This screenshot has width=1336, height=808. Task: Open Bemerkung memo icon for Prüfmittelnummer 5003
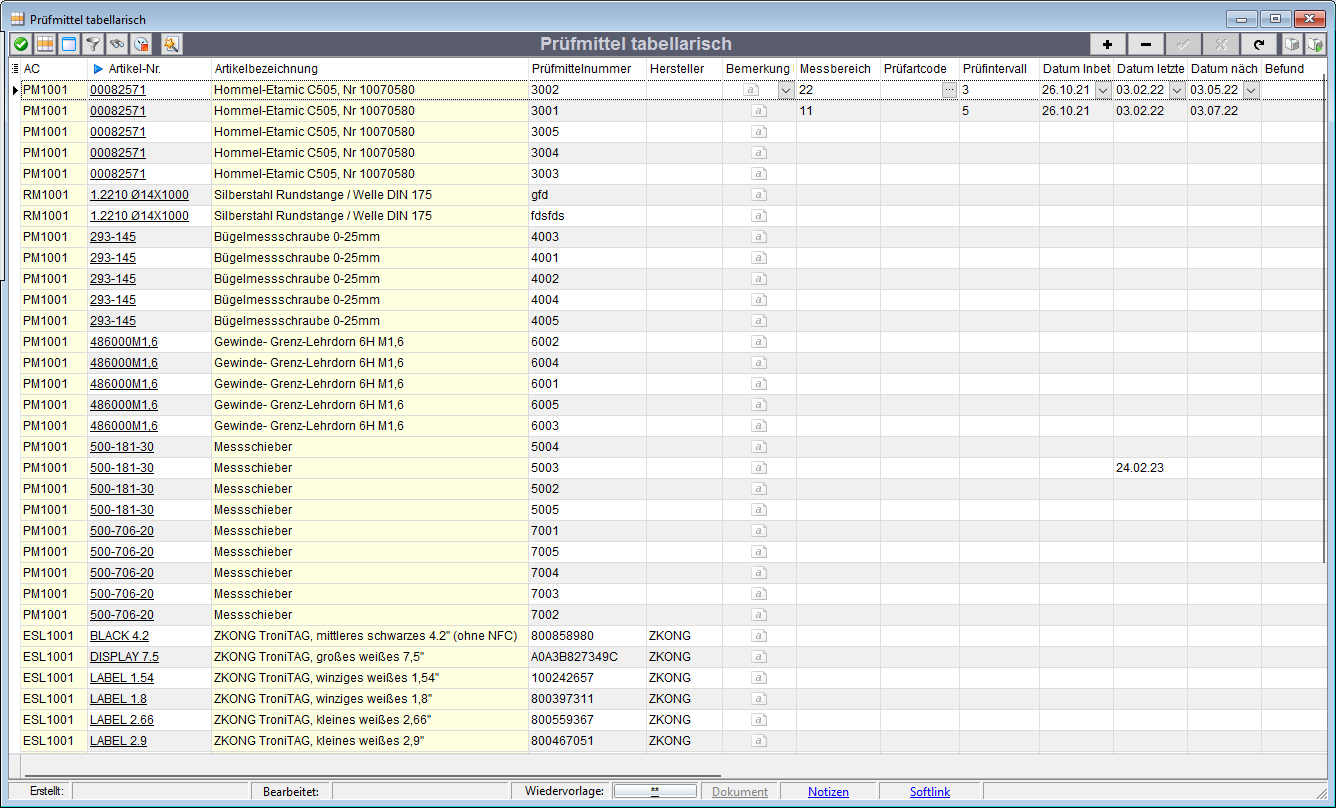coord(759,468)
